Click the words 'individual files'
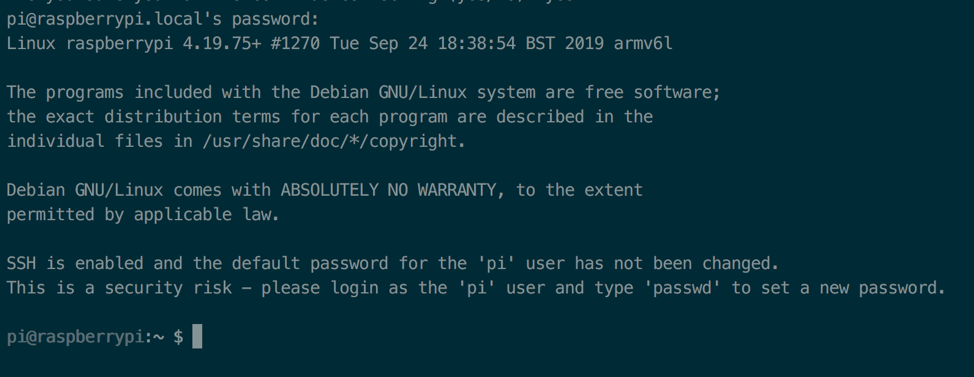The image size is (974, 377). tap(85, 142)
